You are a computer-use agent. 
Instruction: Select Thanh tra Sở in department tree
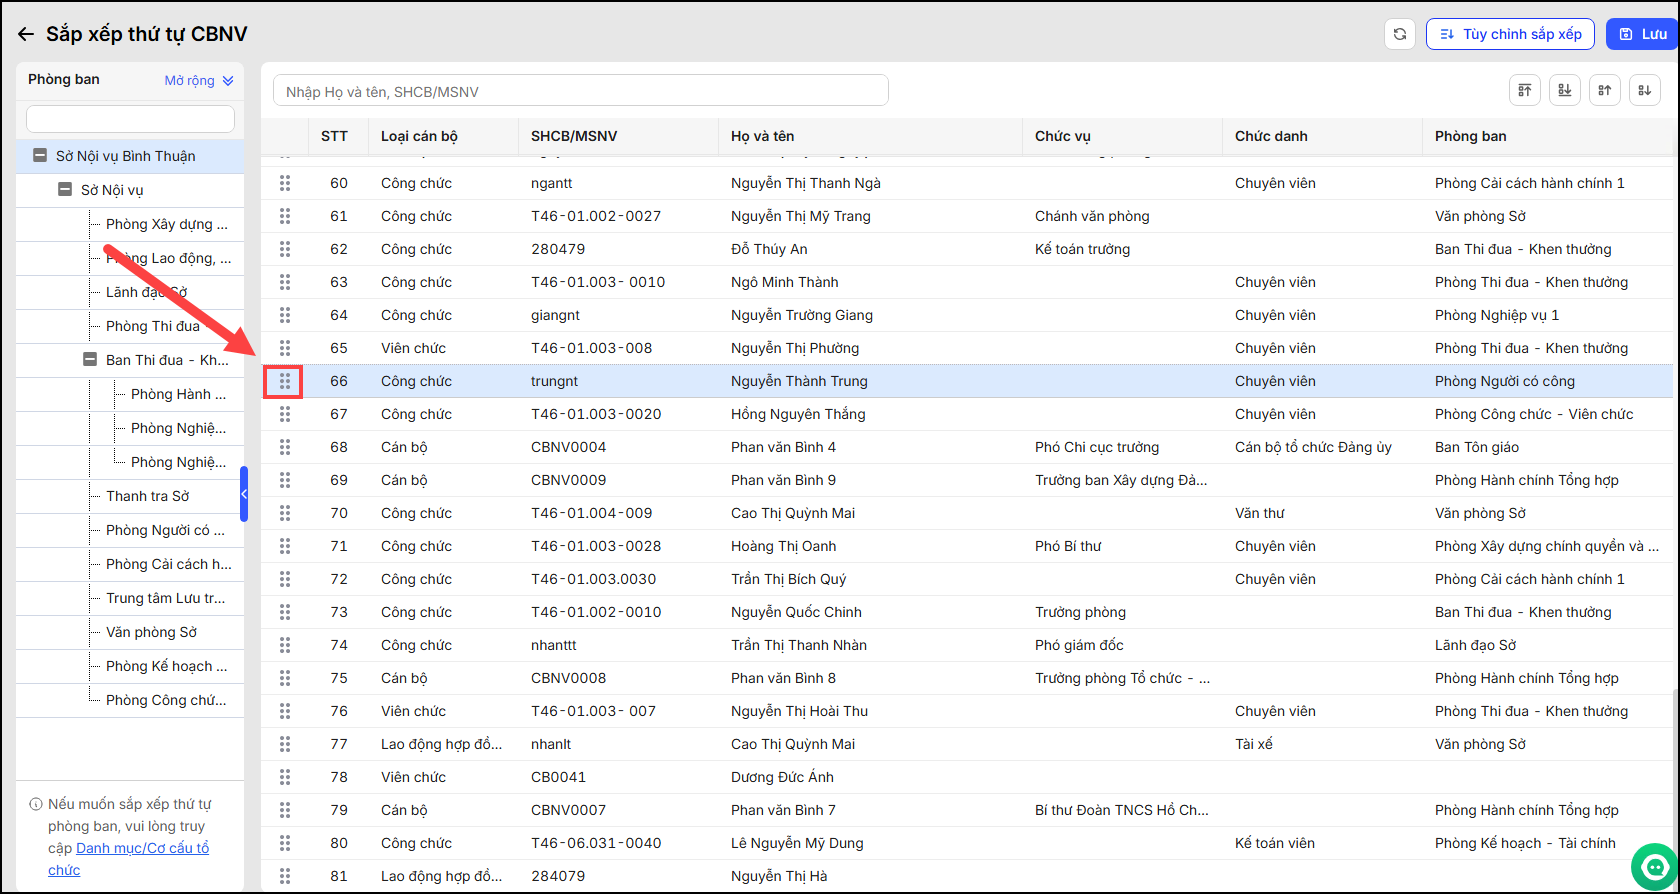pos(147,496)
